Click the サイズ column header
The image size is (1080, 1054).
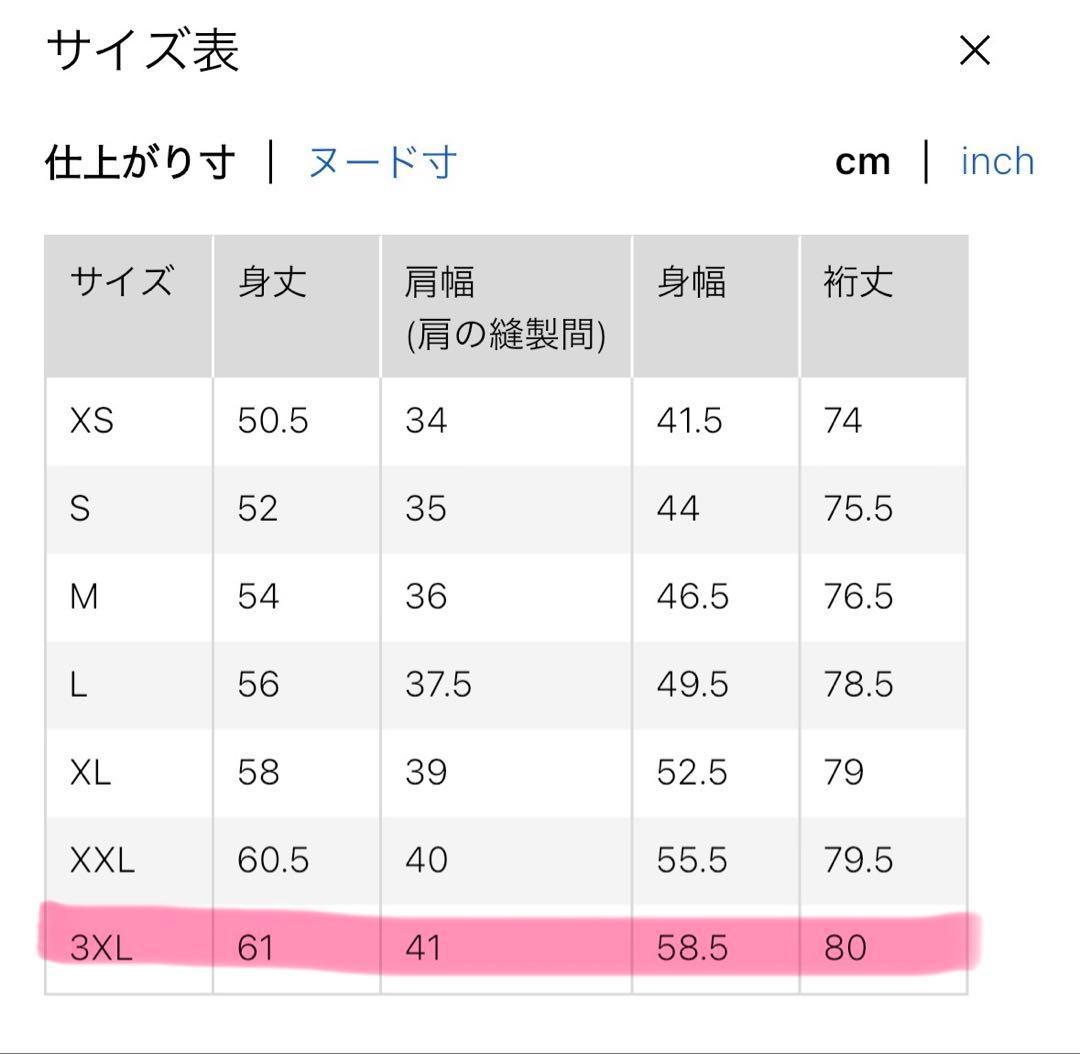[121, 283]
